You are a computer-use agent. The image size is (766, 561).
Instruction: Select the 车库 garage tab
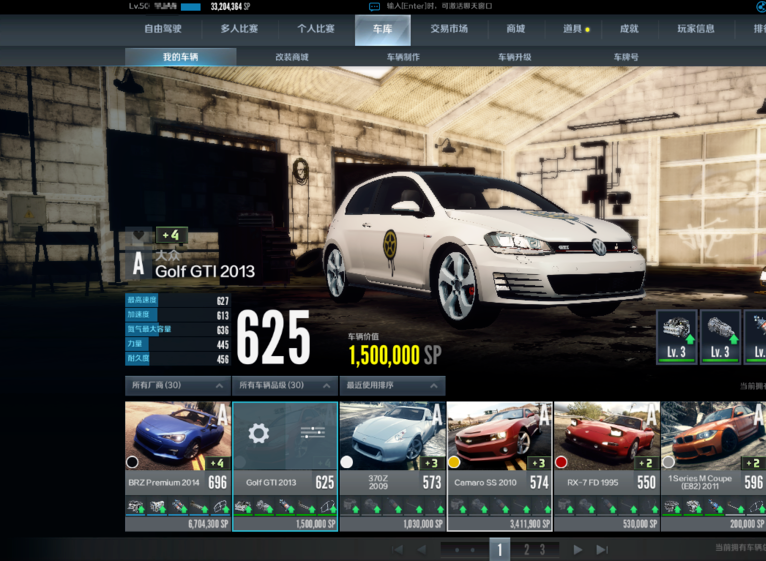point(383,30)
